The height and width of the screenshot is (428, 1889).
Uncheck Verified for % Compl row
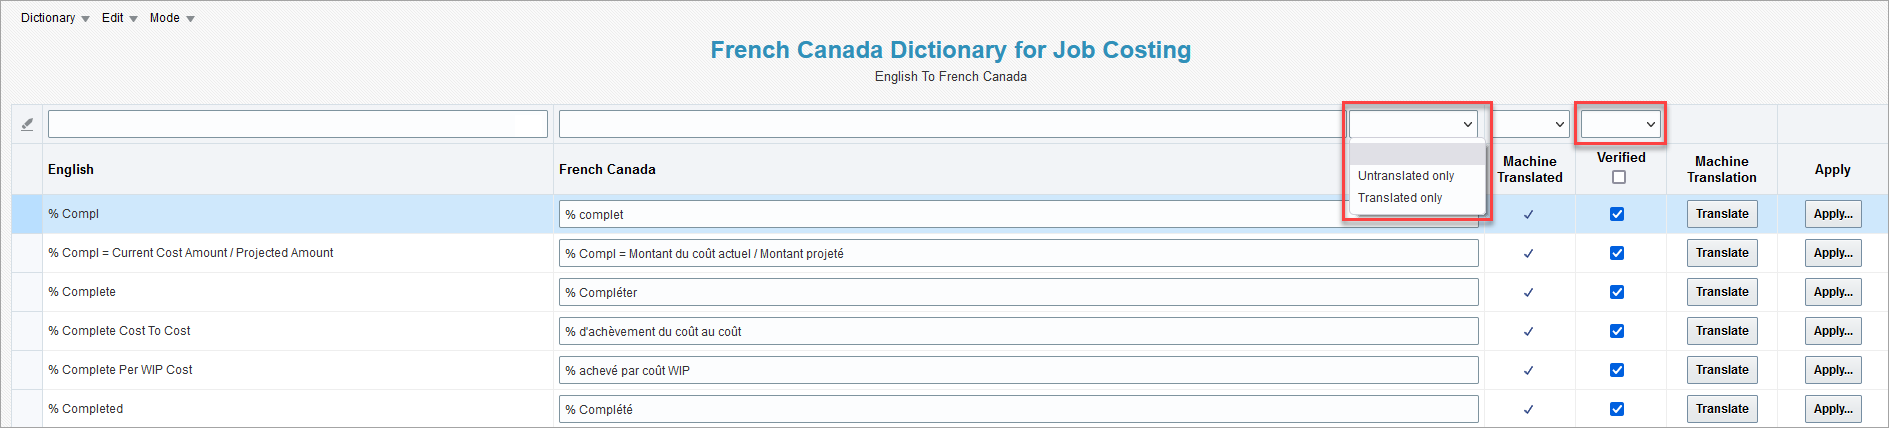tap(1617, 214)
